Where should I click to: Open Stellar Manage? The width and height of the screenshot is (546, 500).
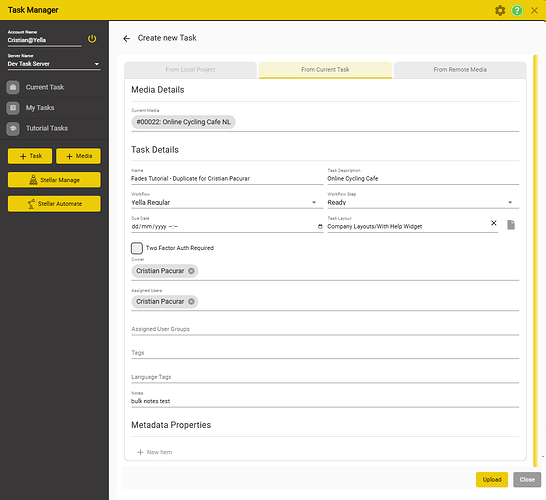pos(54,180)
